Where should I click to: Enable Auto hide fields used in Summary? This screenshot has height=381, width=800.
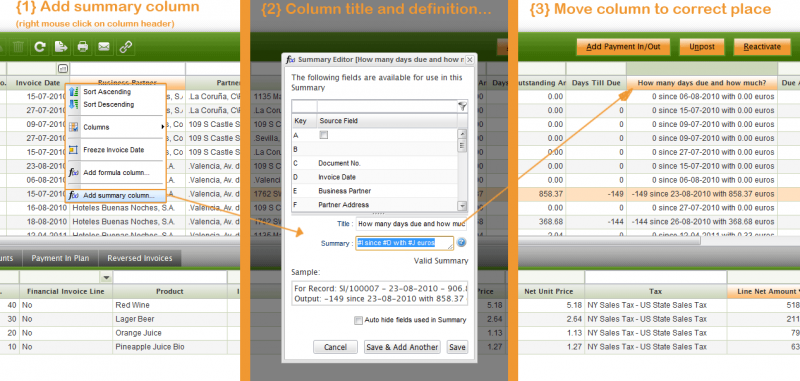pos(359,320)
